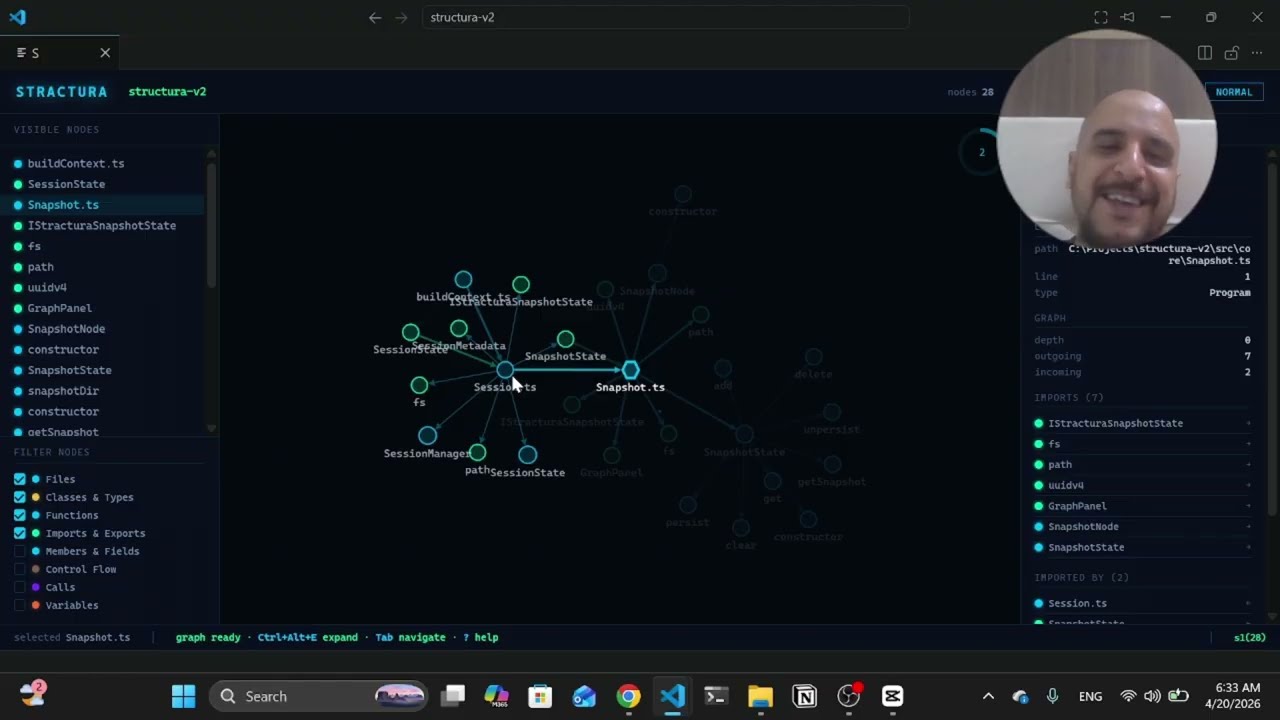Select the dimmed 'get' graph node
This screenshot has height=720, width=1280.
[772, 481]
